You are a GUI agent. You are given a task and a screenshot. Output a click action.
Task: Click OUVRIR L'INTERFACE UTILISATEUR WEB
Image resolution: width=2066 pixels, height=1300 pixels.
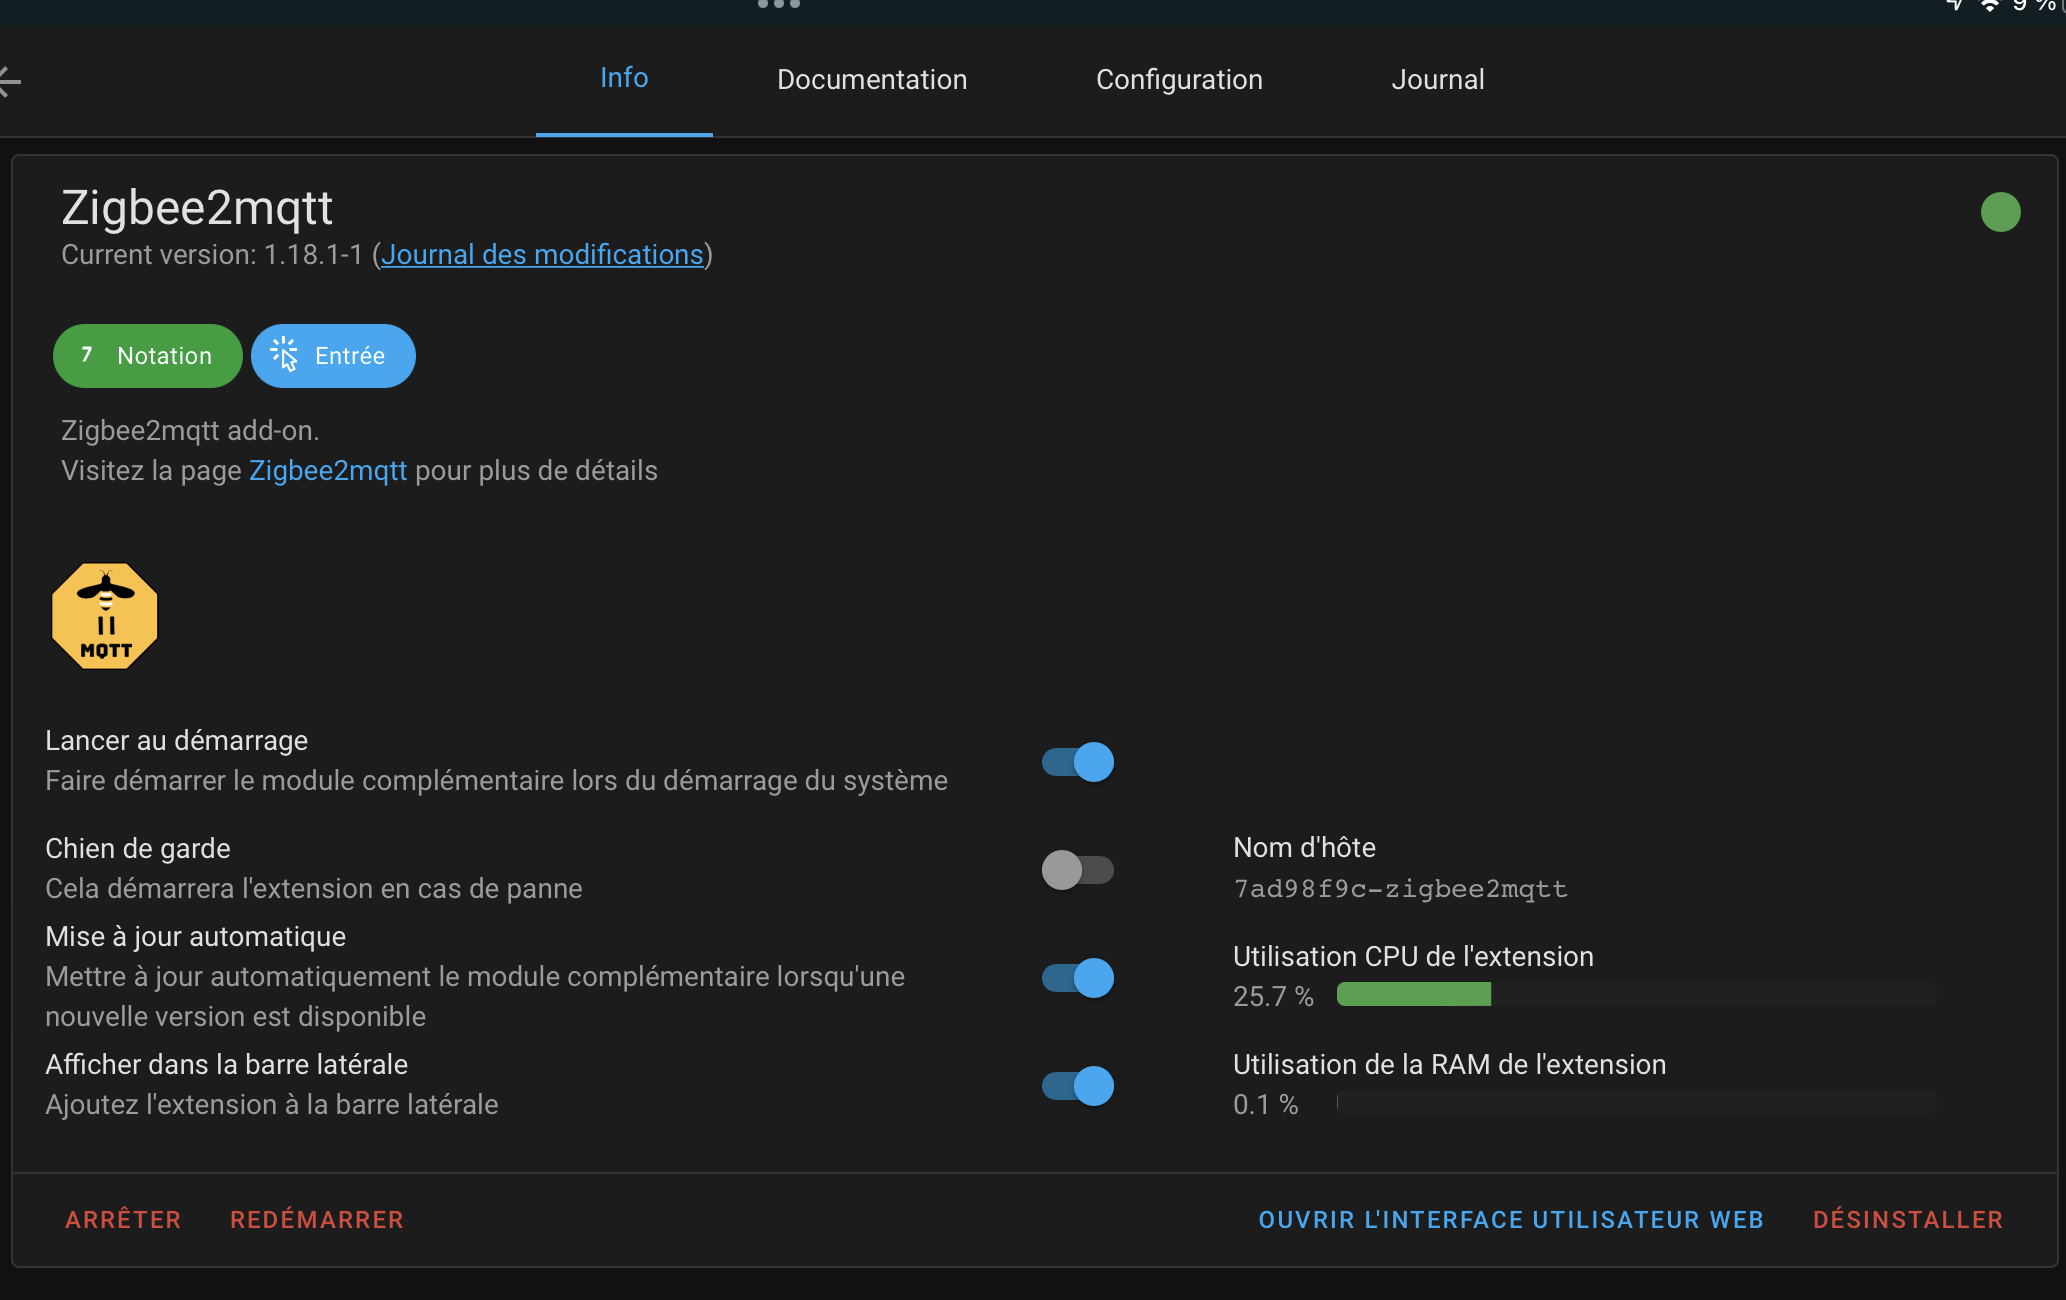pyautogui.click(x=1511, y=1220)
